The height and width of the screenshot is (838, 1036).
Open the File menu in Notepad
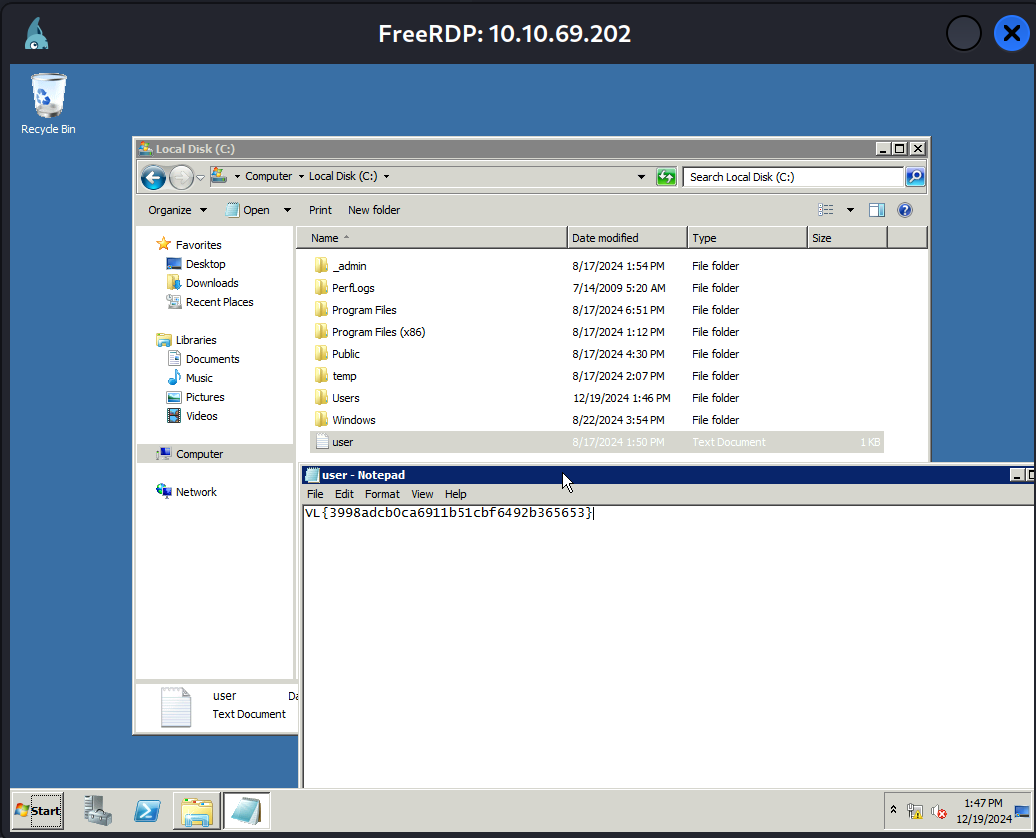(315, 494)
